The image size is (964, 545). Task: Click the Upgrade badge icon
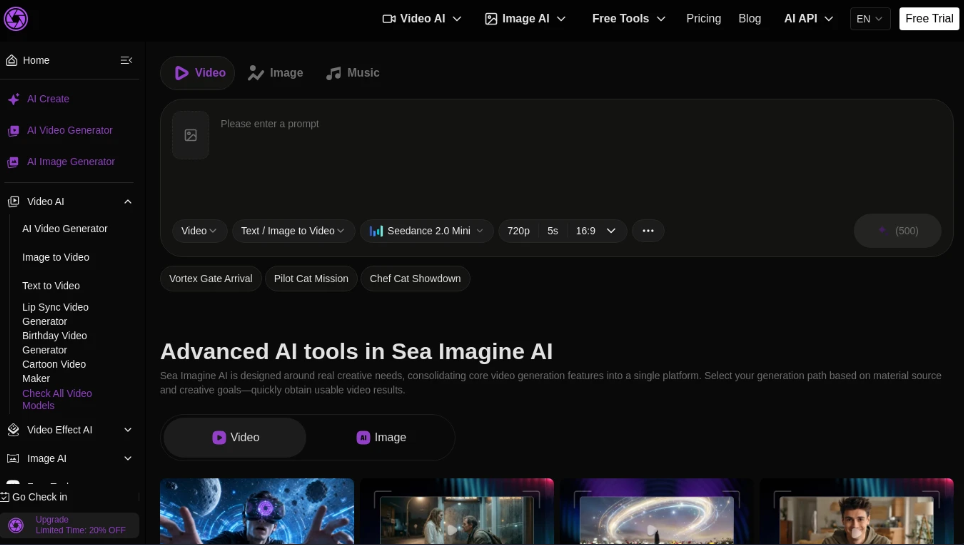coord(16,525)
